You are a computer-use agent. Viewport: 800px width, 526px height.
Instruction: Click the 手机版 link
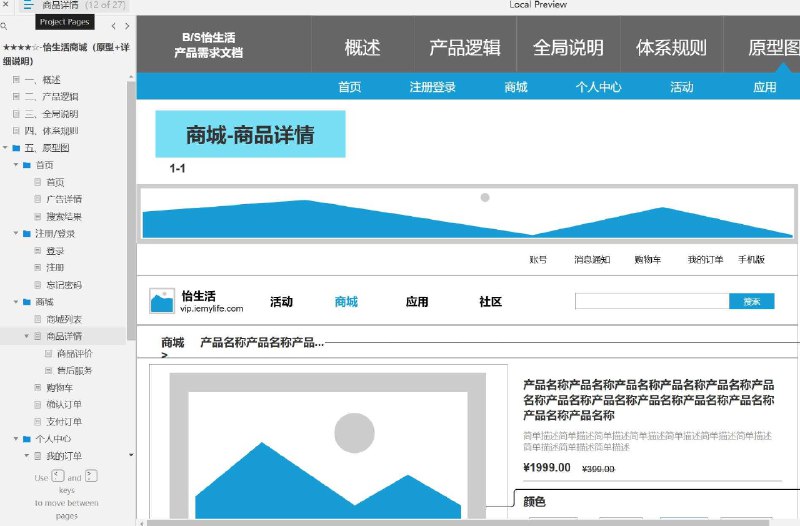pos(751,260)
